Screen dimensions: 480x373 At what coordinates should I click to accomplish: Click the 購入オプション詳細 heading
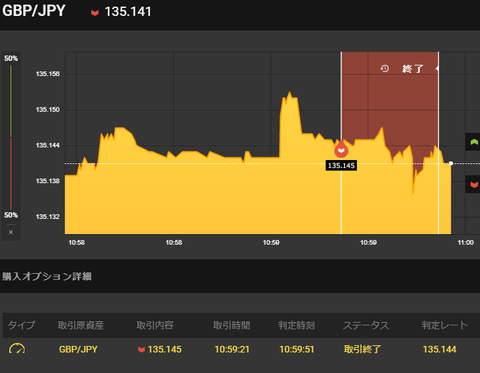coord(47,276)
